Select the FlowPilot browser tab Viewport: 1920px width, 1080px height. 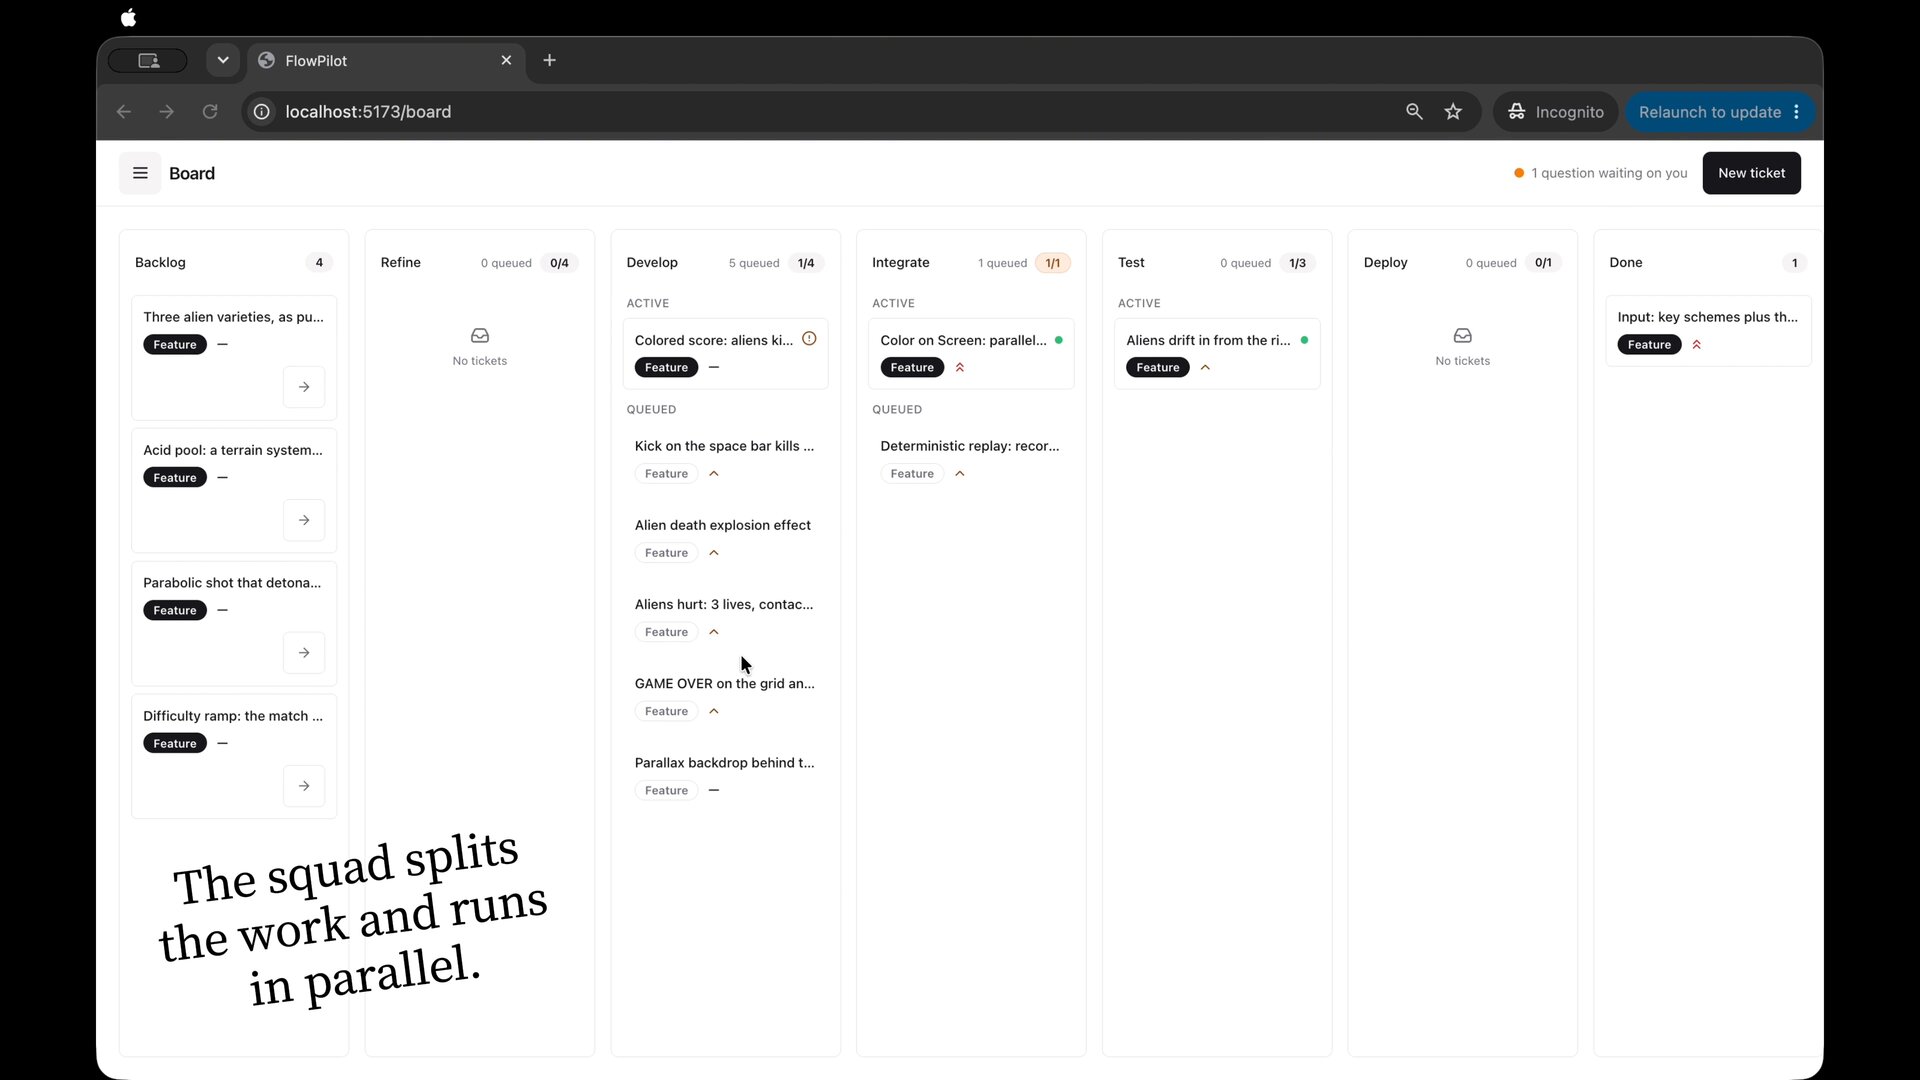click(385, 60)
